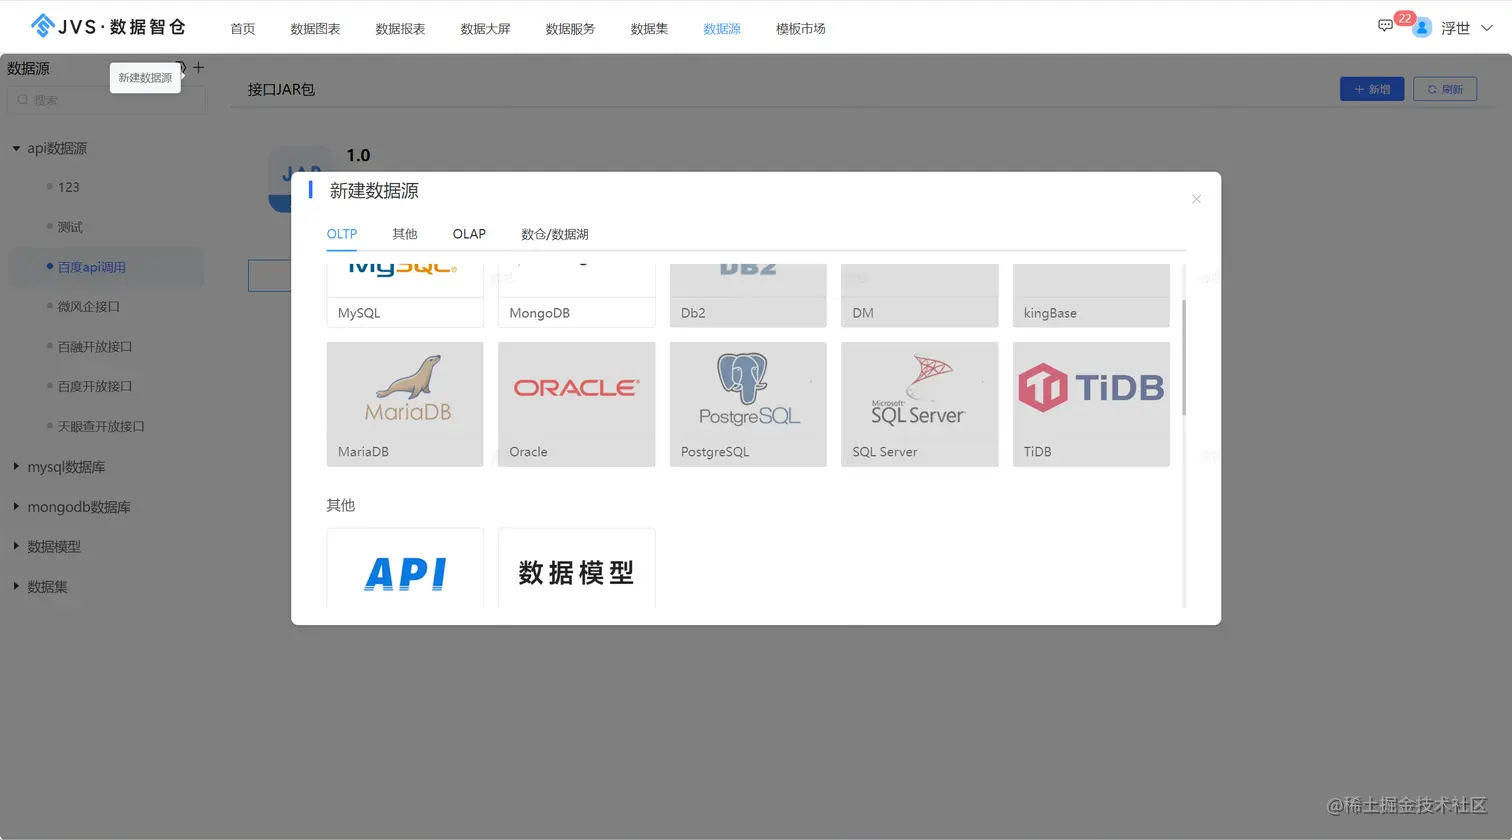Image resolution: width=1512 pixels, height=840 pixels.
Task: Expand the mysql数据库 tree node
Action: pyautogui.click(x=16, y=467)
